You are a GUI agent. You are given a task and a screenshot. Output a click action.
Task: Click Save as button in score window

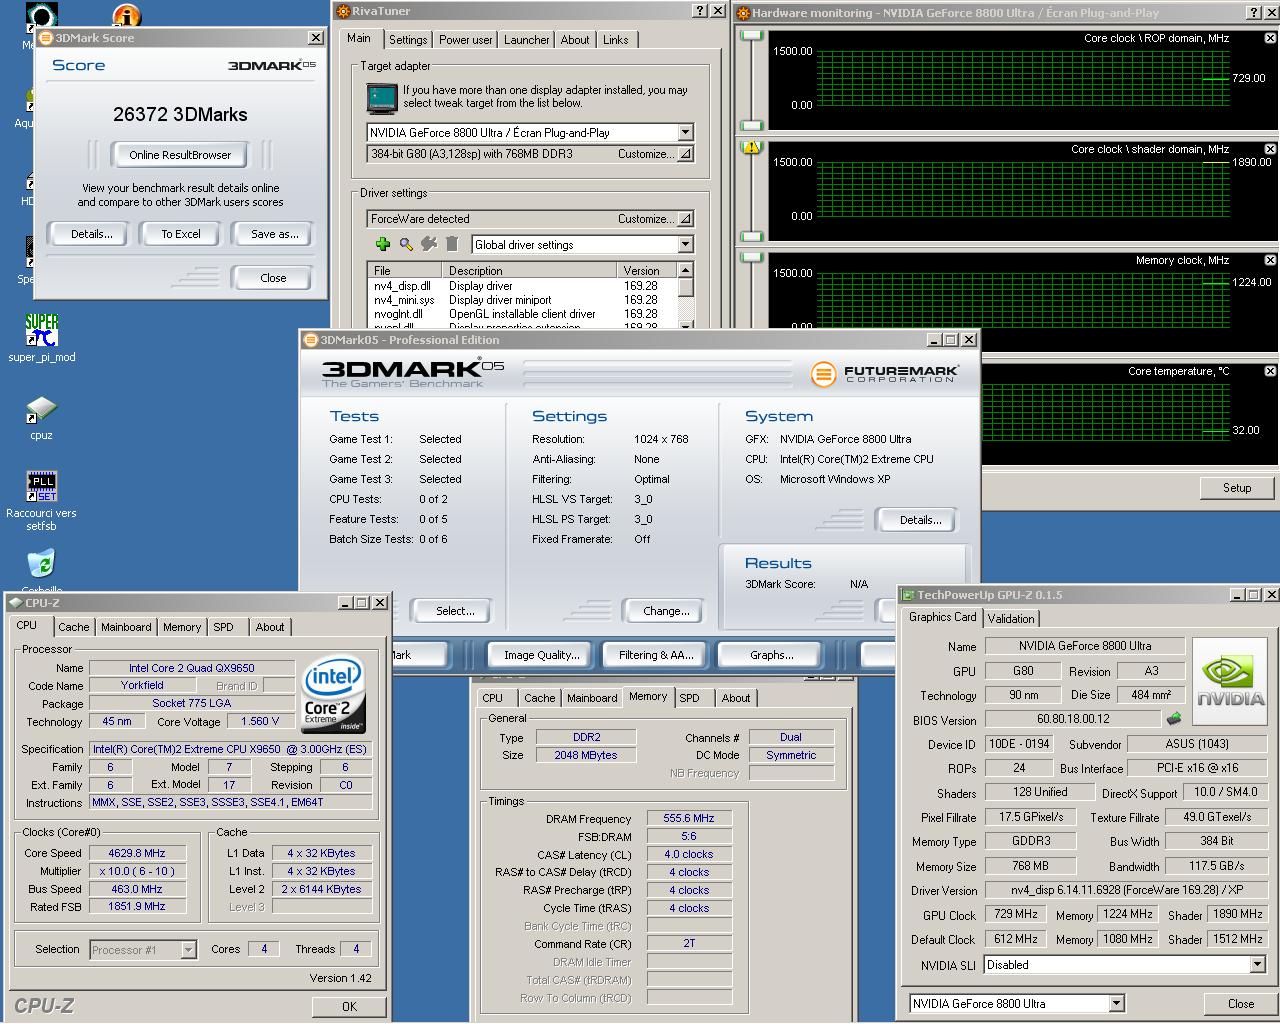[274, 234]
